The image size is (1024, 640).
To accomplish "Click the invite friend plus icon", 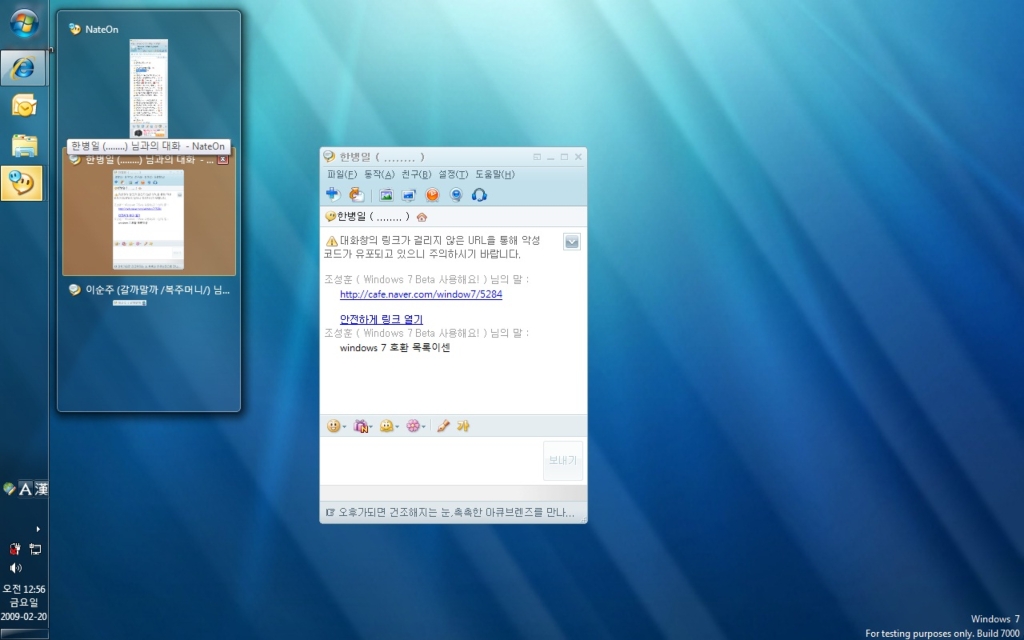I will coord(334,195).
